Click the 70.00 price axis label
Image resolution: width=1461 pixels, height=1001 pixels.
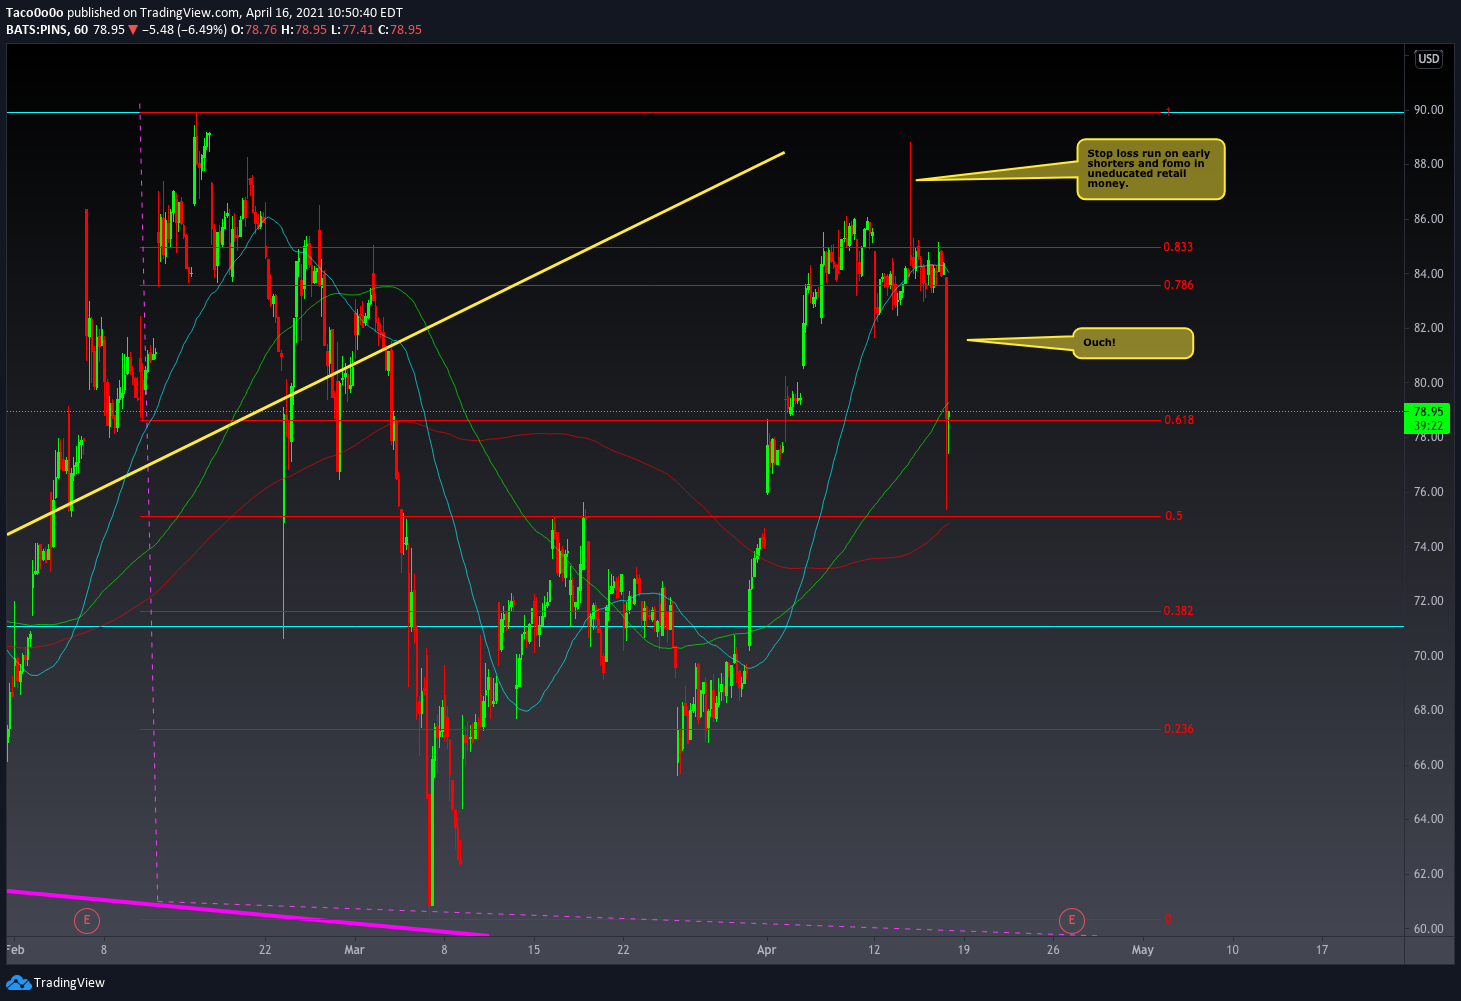1428,656
